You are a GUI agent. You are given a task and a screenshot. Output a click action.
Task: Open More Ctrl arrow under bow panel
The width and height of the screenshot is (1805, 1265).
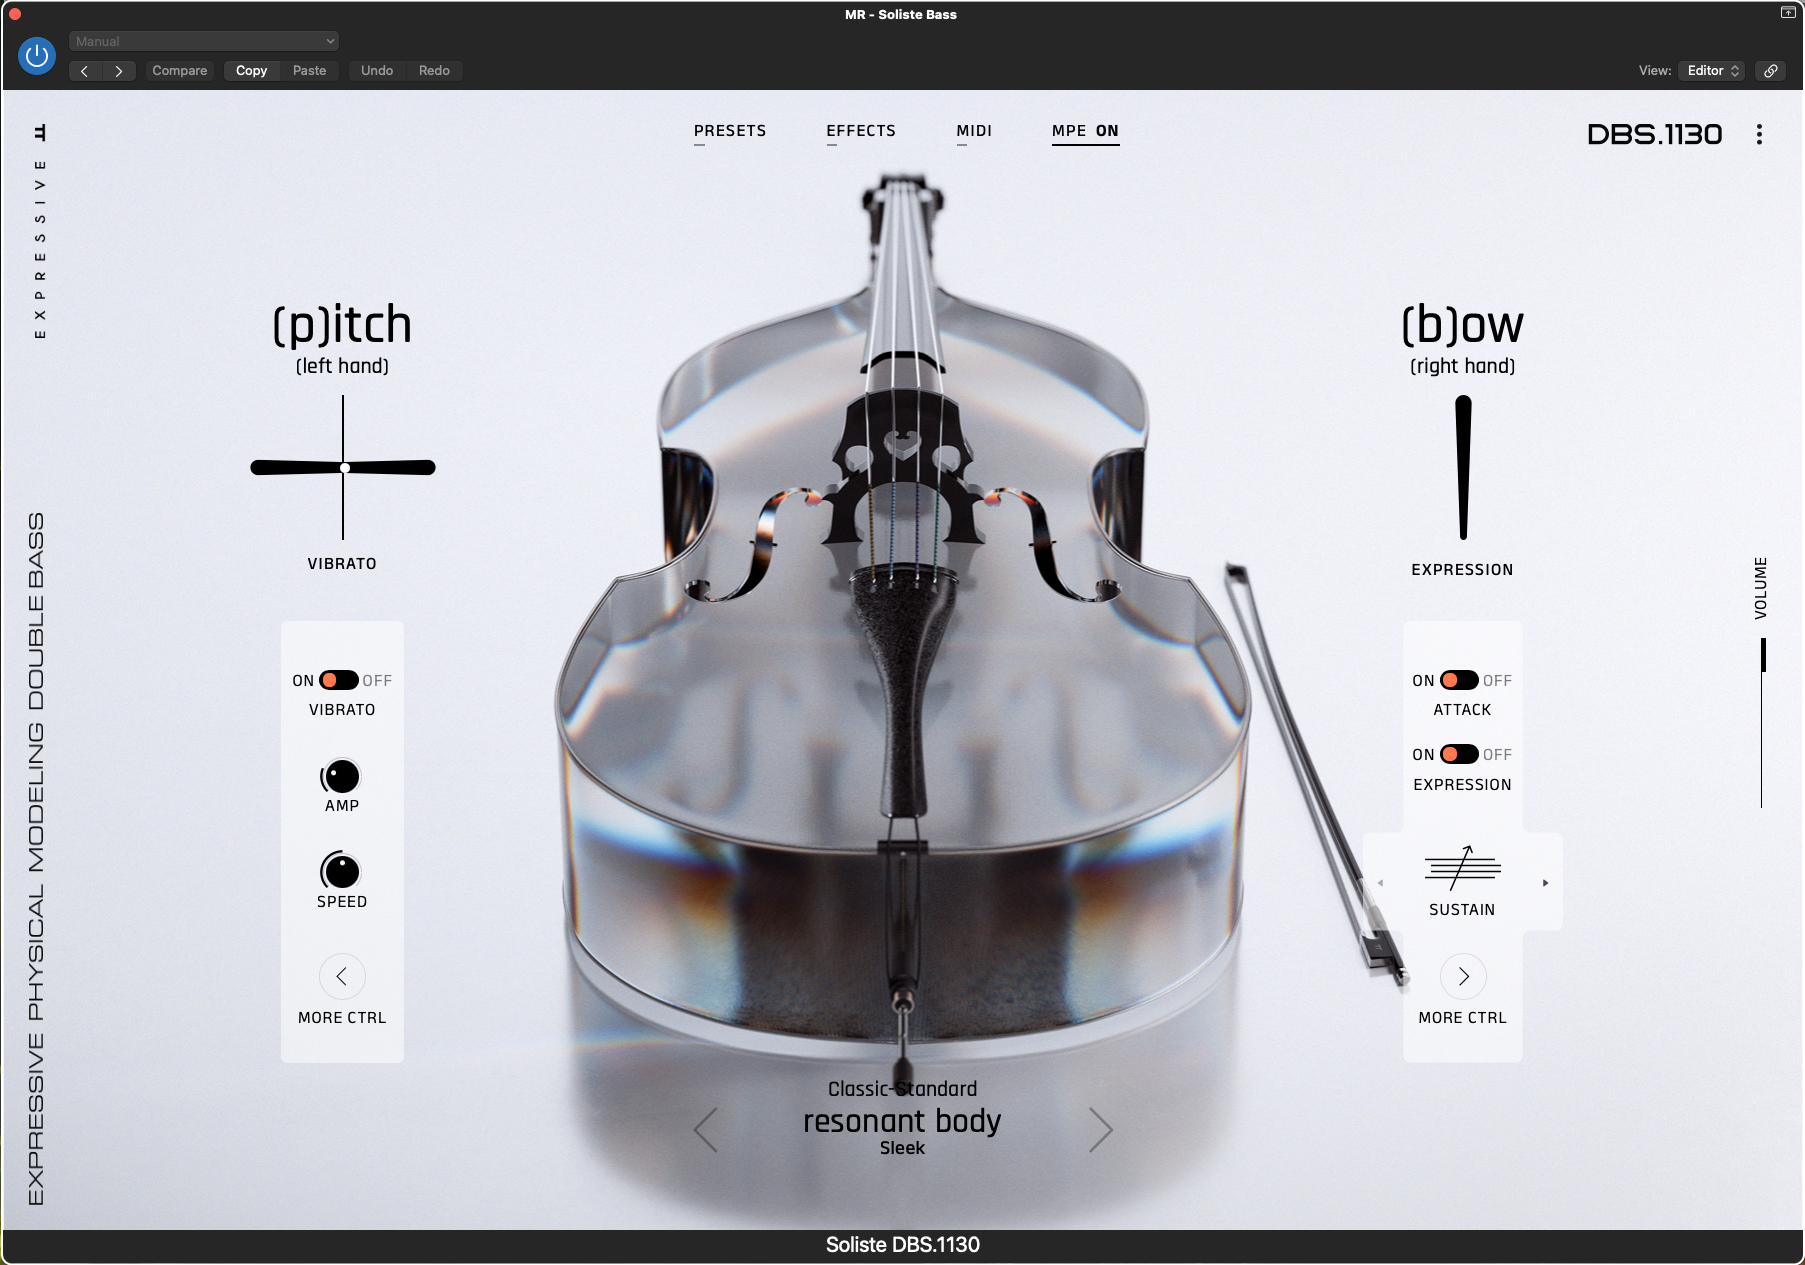pos(1463,976)
